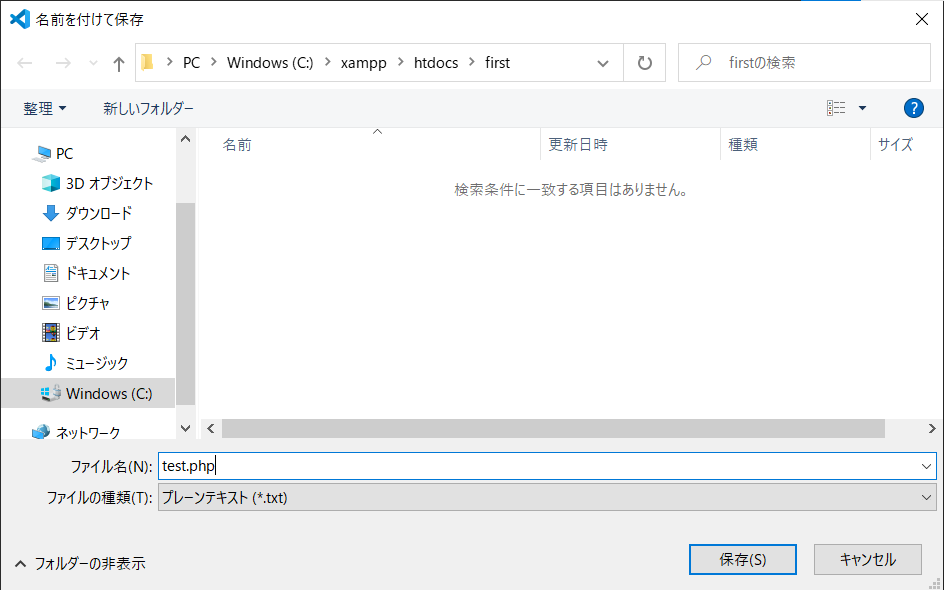Click the refresh button beside address bar

645,63
